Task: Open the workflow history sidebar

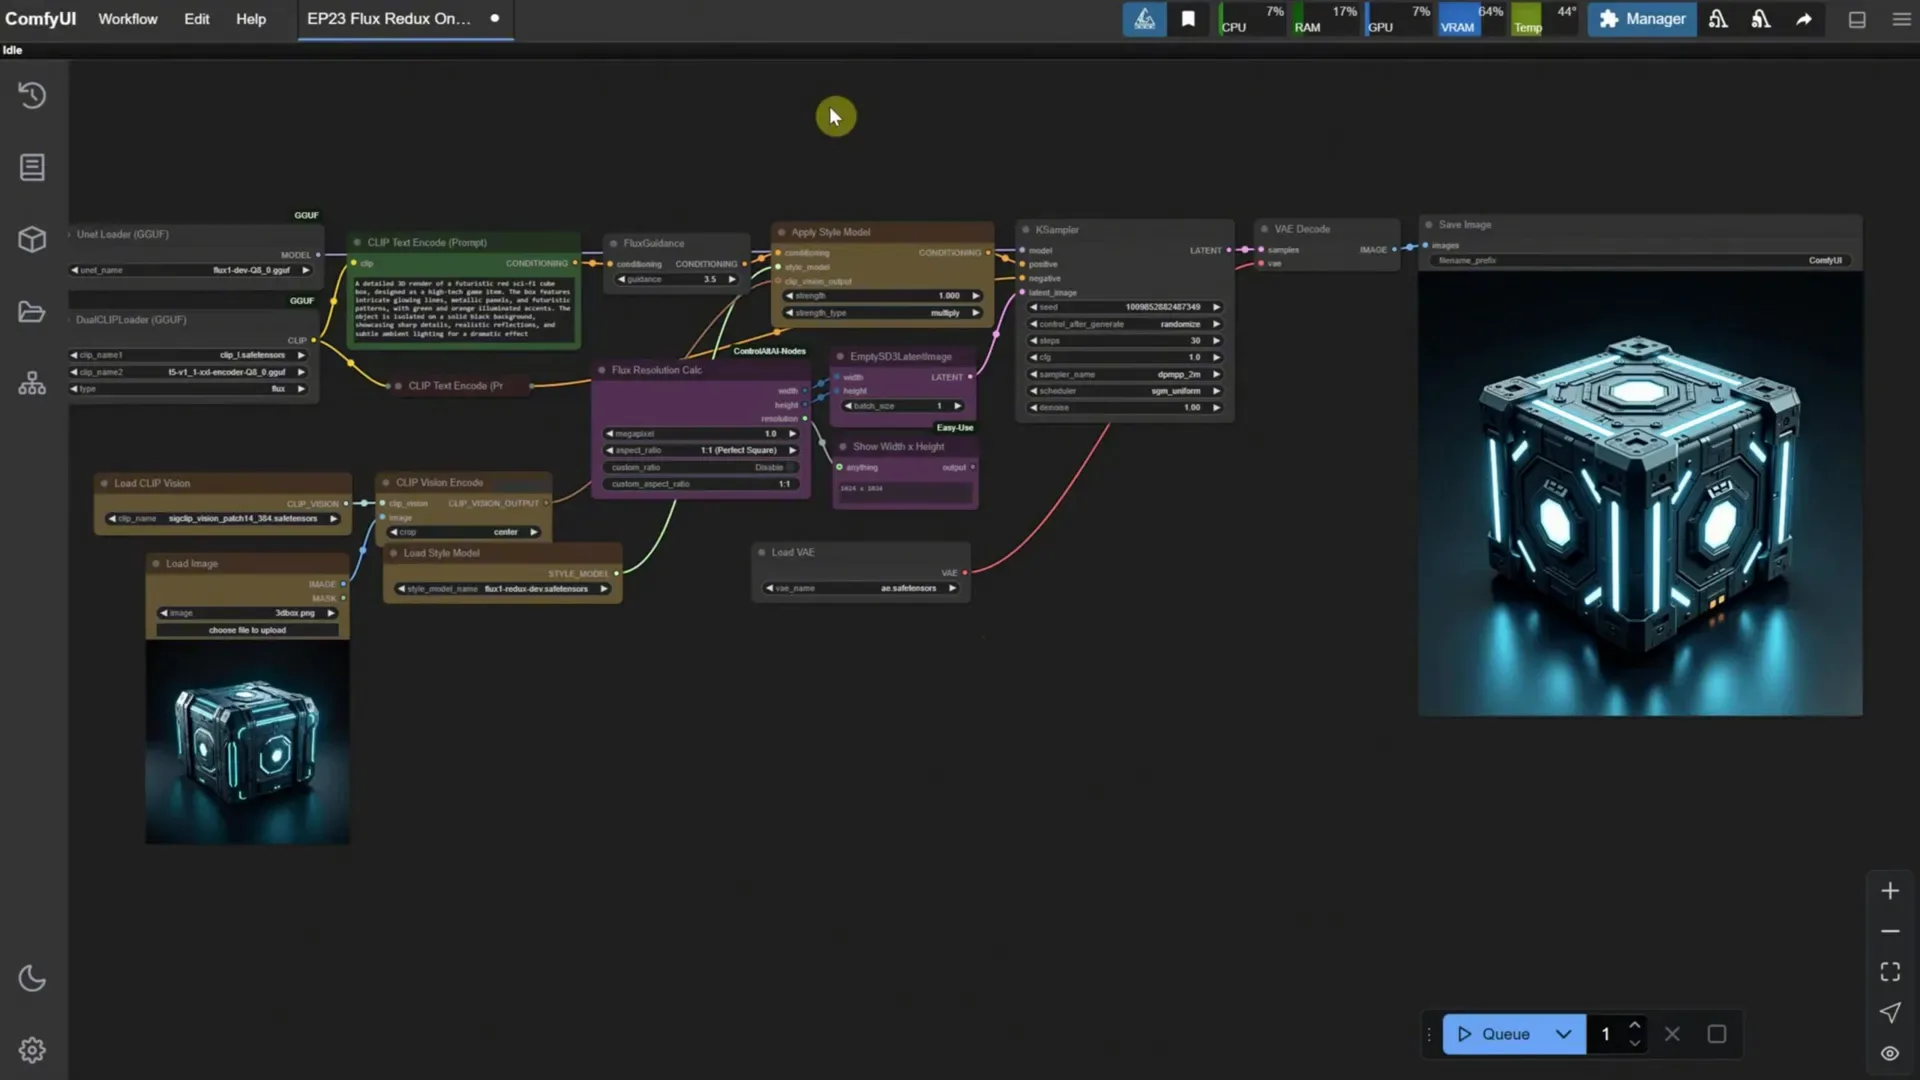Action: (x=31, y=95)
